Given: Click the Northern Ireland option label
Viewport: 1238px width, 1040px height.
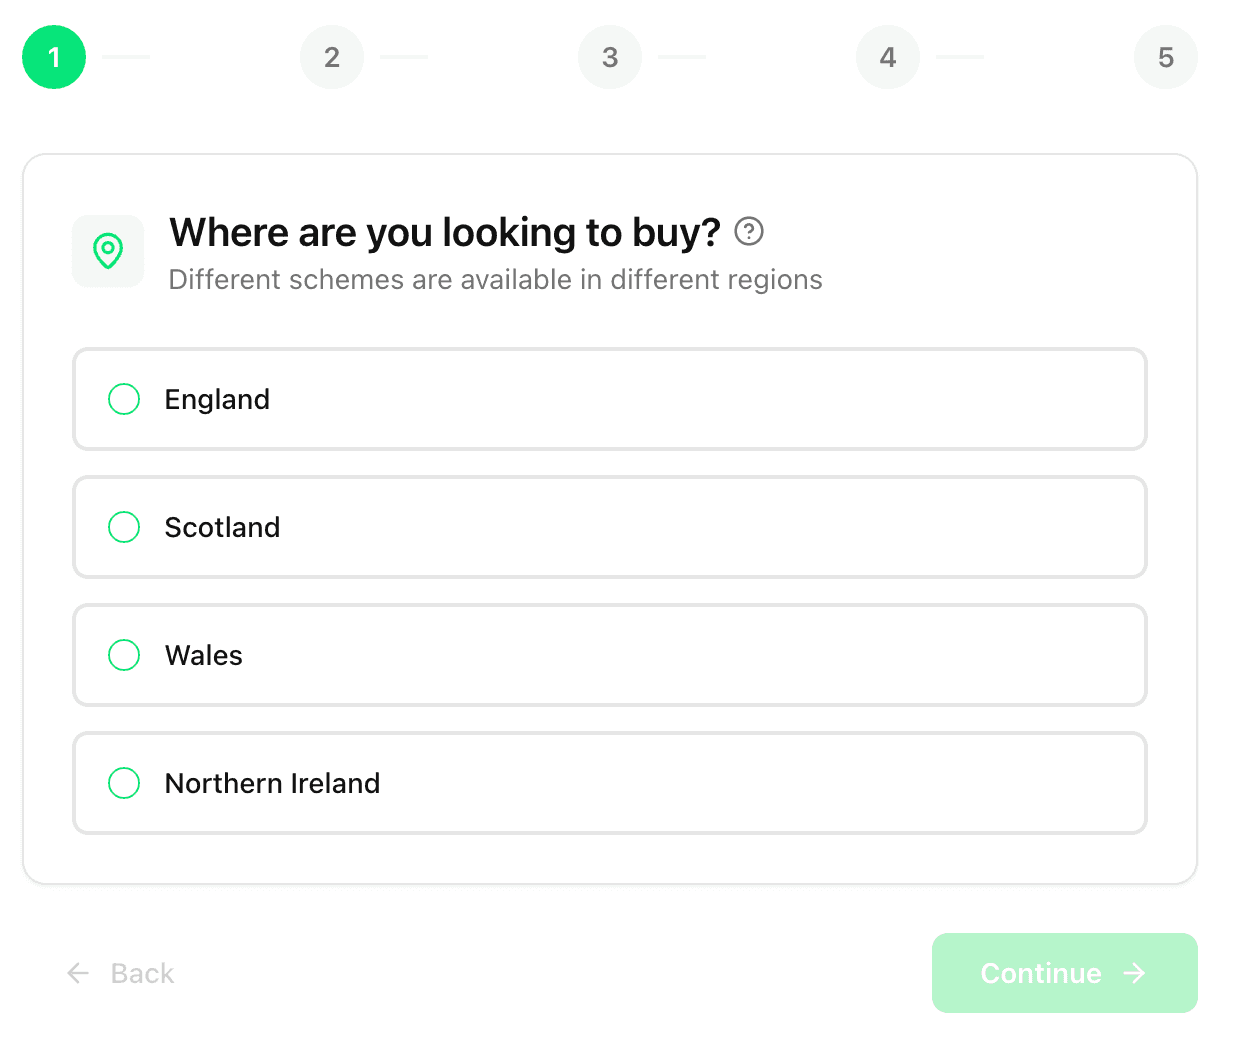Looking at the screenshot, I should (272, 783).
